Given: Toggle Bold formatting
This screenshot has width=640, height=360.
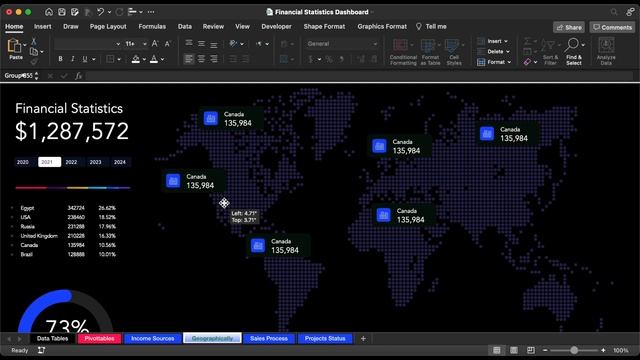Looking at the screenshot, I should pyautogui.click(x=60, y=59).
